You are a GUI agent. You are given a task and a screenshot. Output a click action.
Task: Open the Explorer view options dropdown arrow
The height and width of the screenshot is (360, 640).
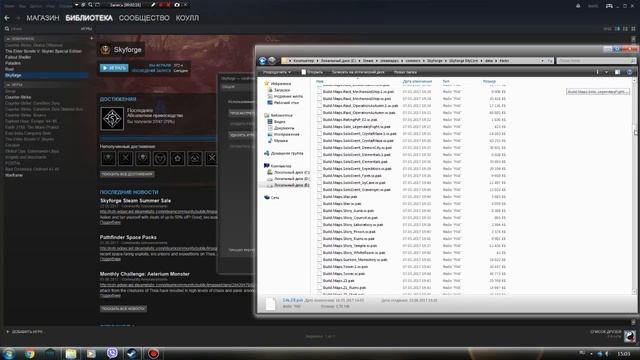tap(606, 72)
